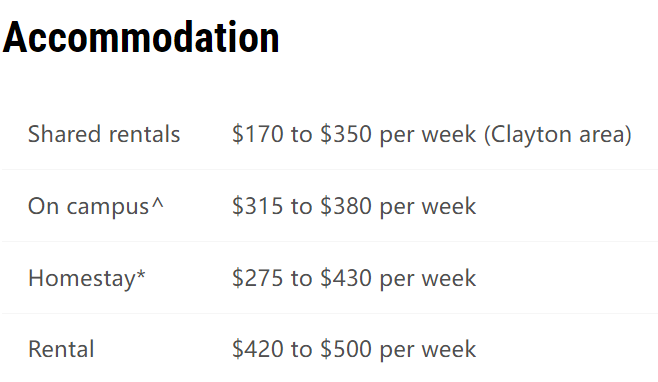The image size is (658, 382).
Task: Click the $420 Rental amount
Action: [258, 349]
